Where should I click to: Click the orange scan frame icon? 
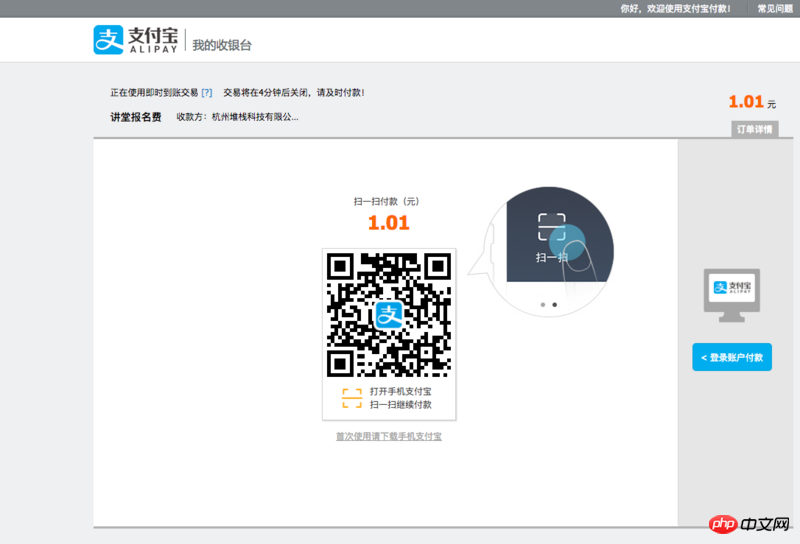pos(352,398)
